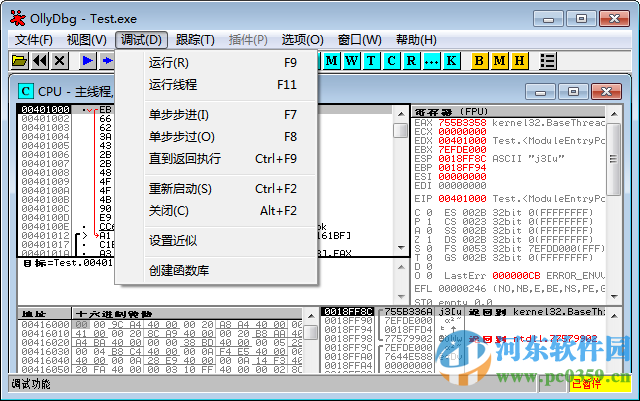Select address 00401012 in disassembly
This screenshot has height=401, width=640.
(45, 236)
